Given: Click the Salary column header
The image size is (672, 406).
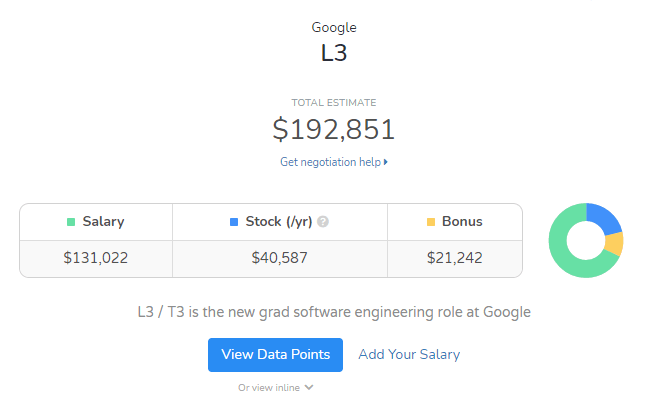Looking at the screenshot, I should click(96, 222).
